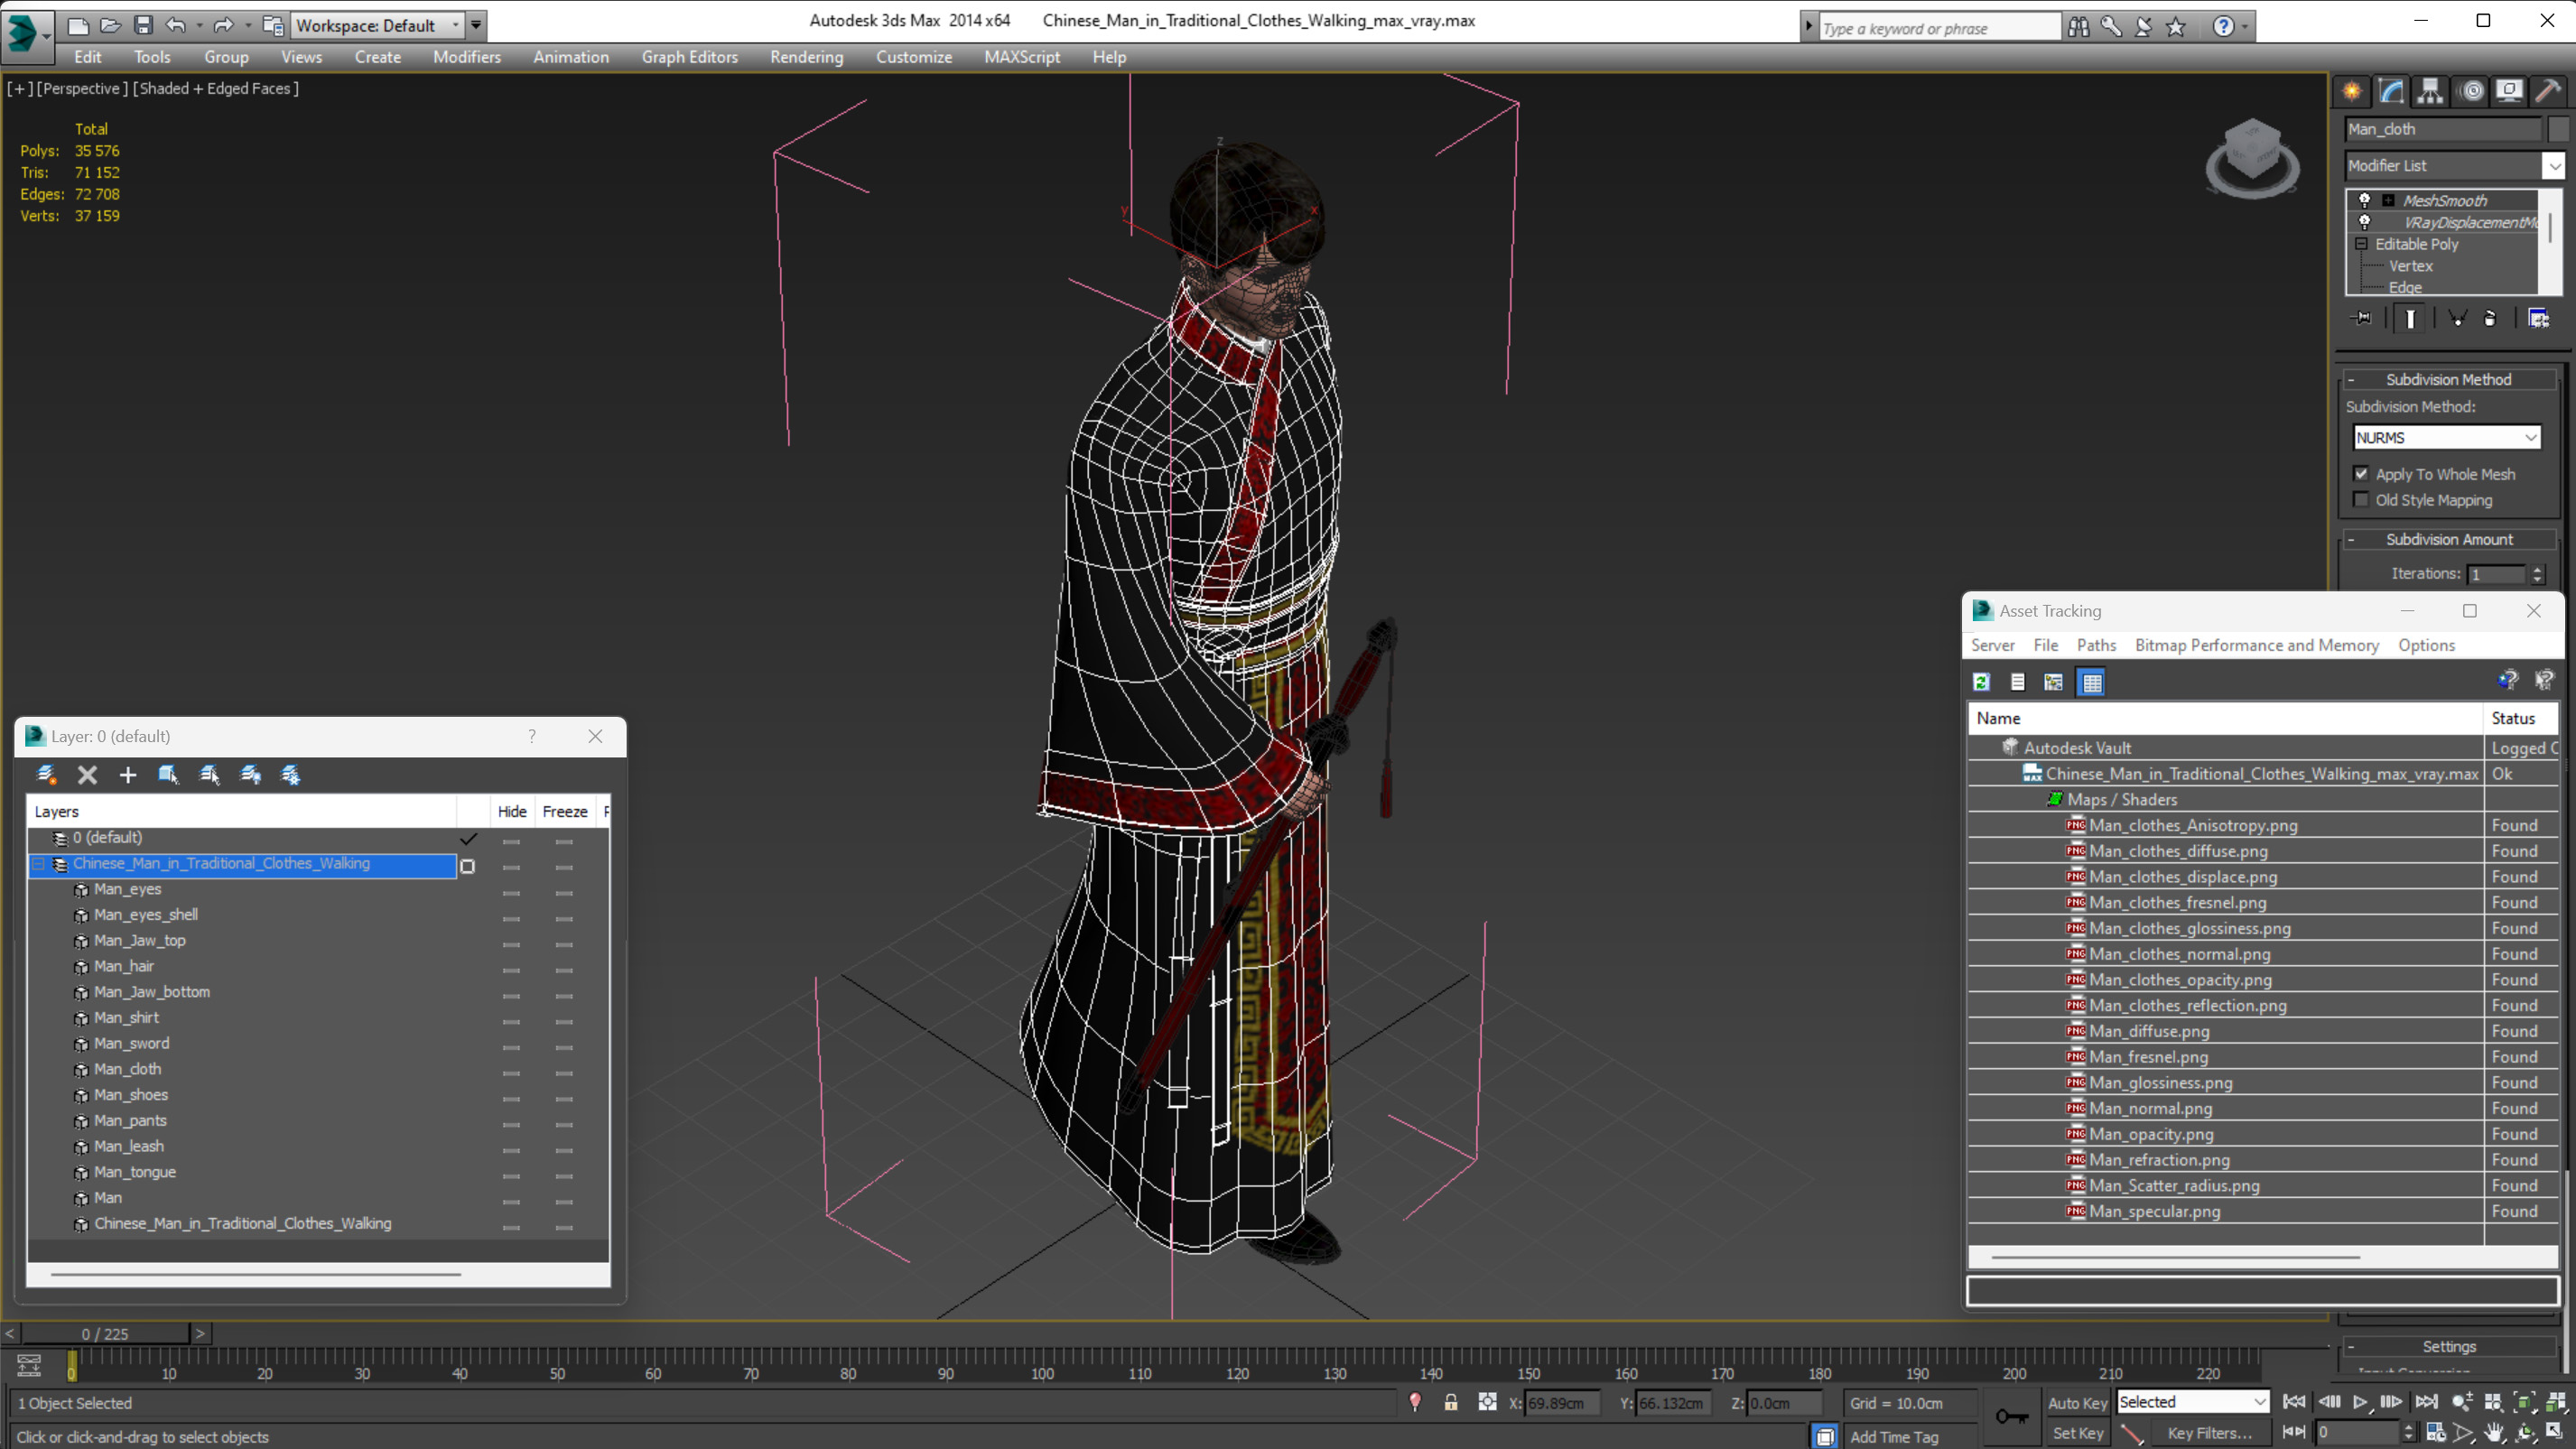2576x1449 pixels.
Task: Open the MAXScript menu
Action: (1021, 57)
